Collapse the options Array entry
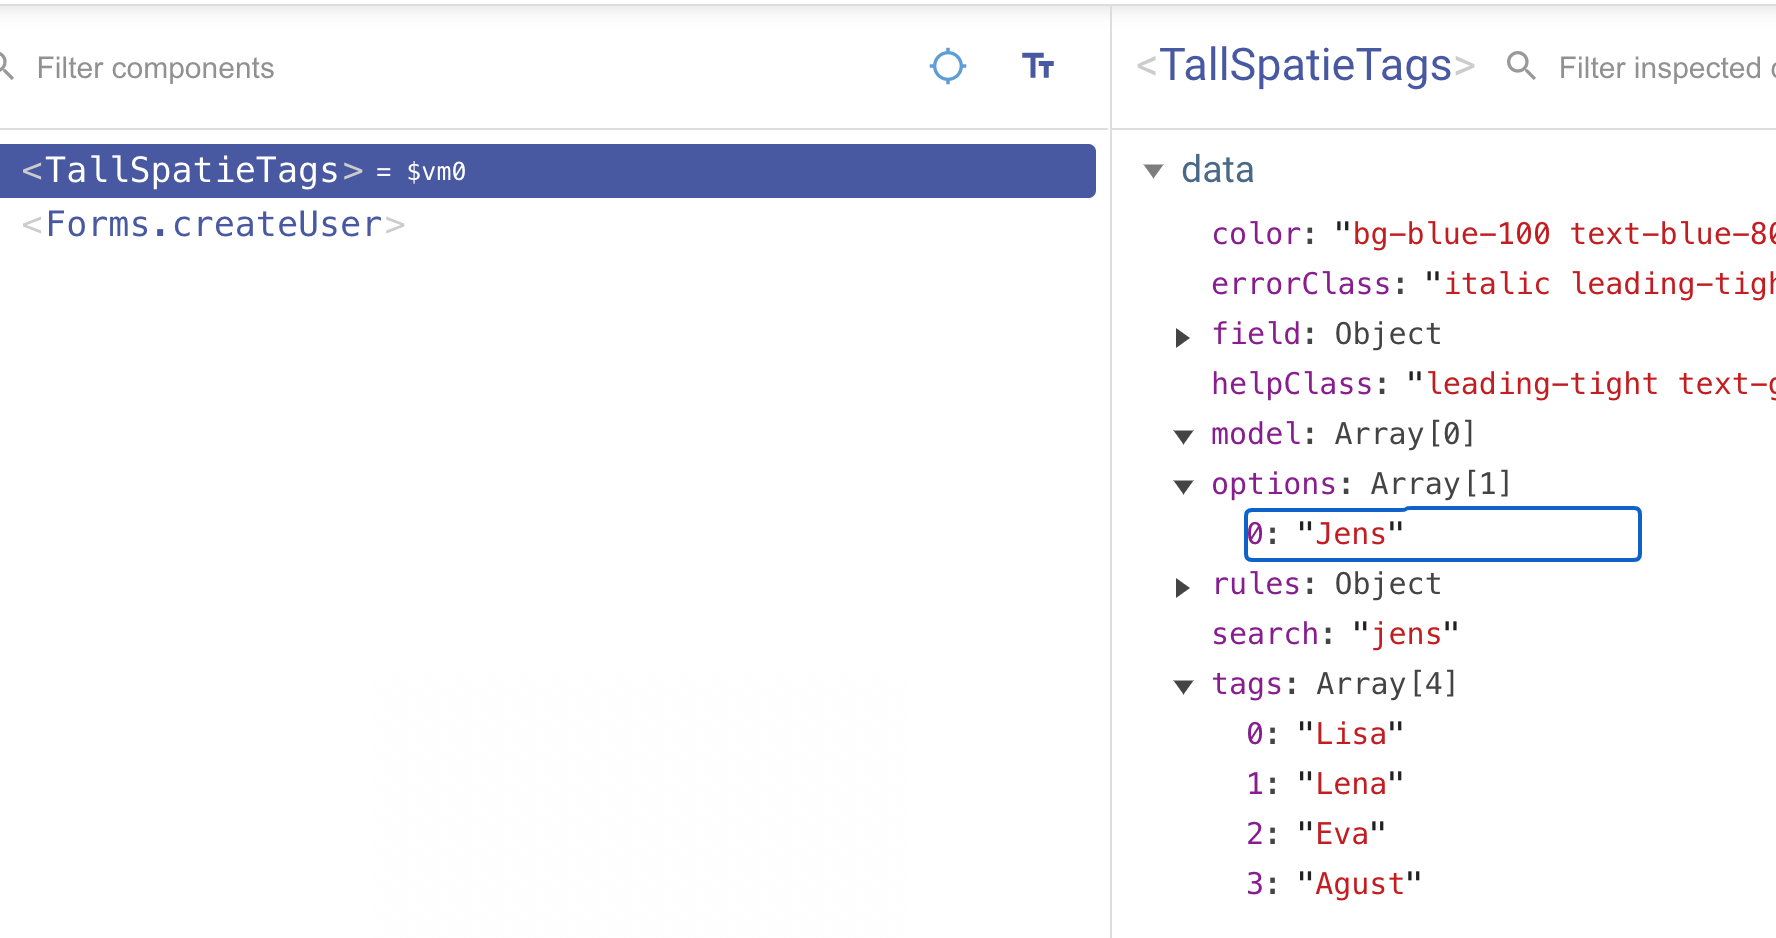This screenshot has height=938, width=1776. pyautogui.click(x=1184, y=486)
